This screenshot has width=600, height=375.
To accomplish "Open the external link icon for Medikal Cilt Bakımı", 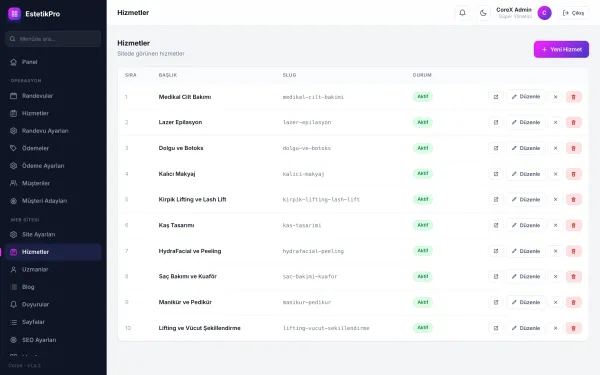I will 496,97.
